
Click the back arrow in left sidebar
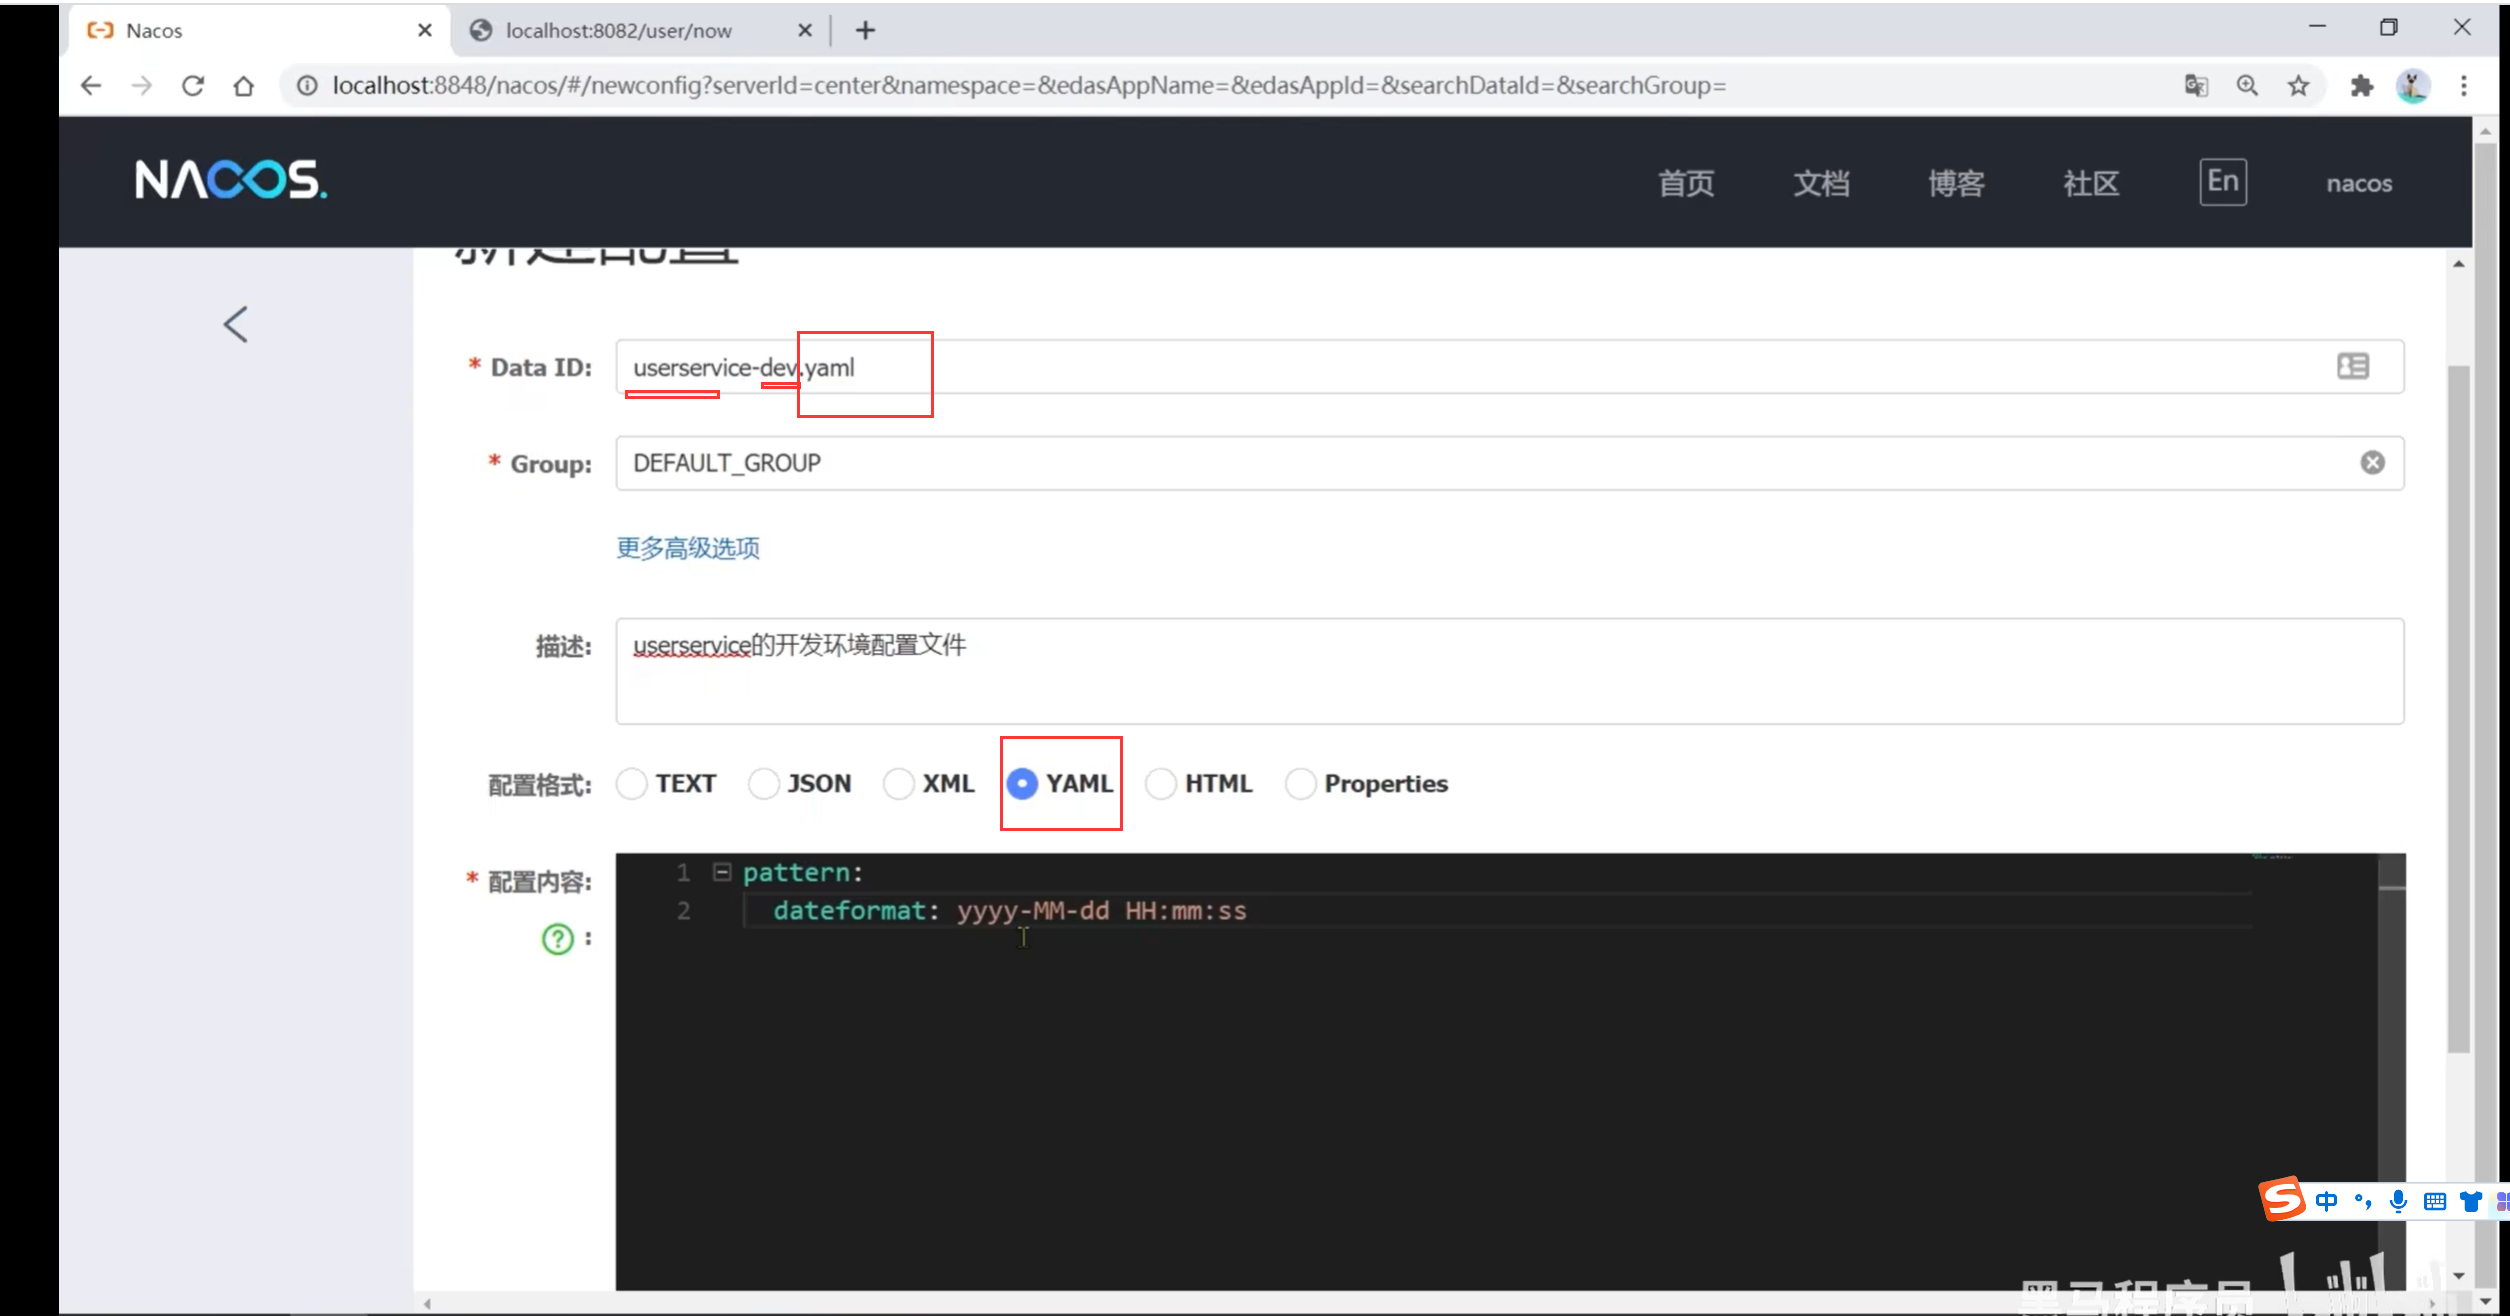(x=236, y=324)
